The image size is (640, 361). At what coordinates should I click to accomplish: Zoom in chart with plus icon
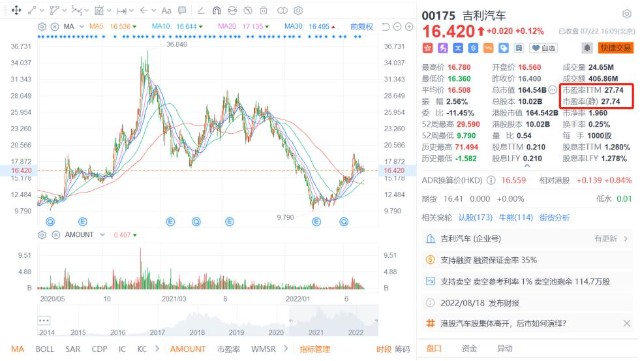409,27
